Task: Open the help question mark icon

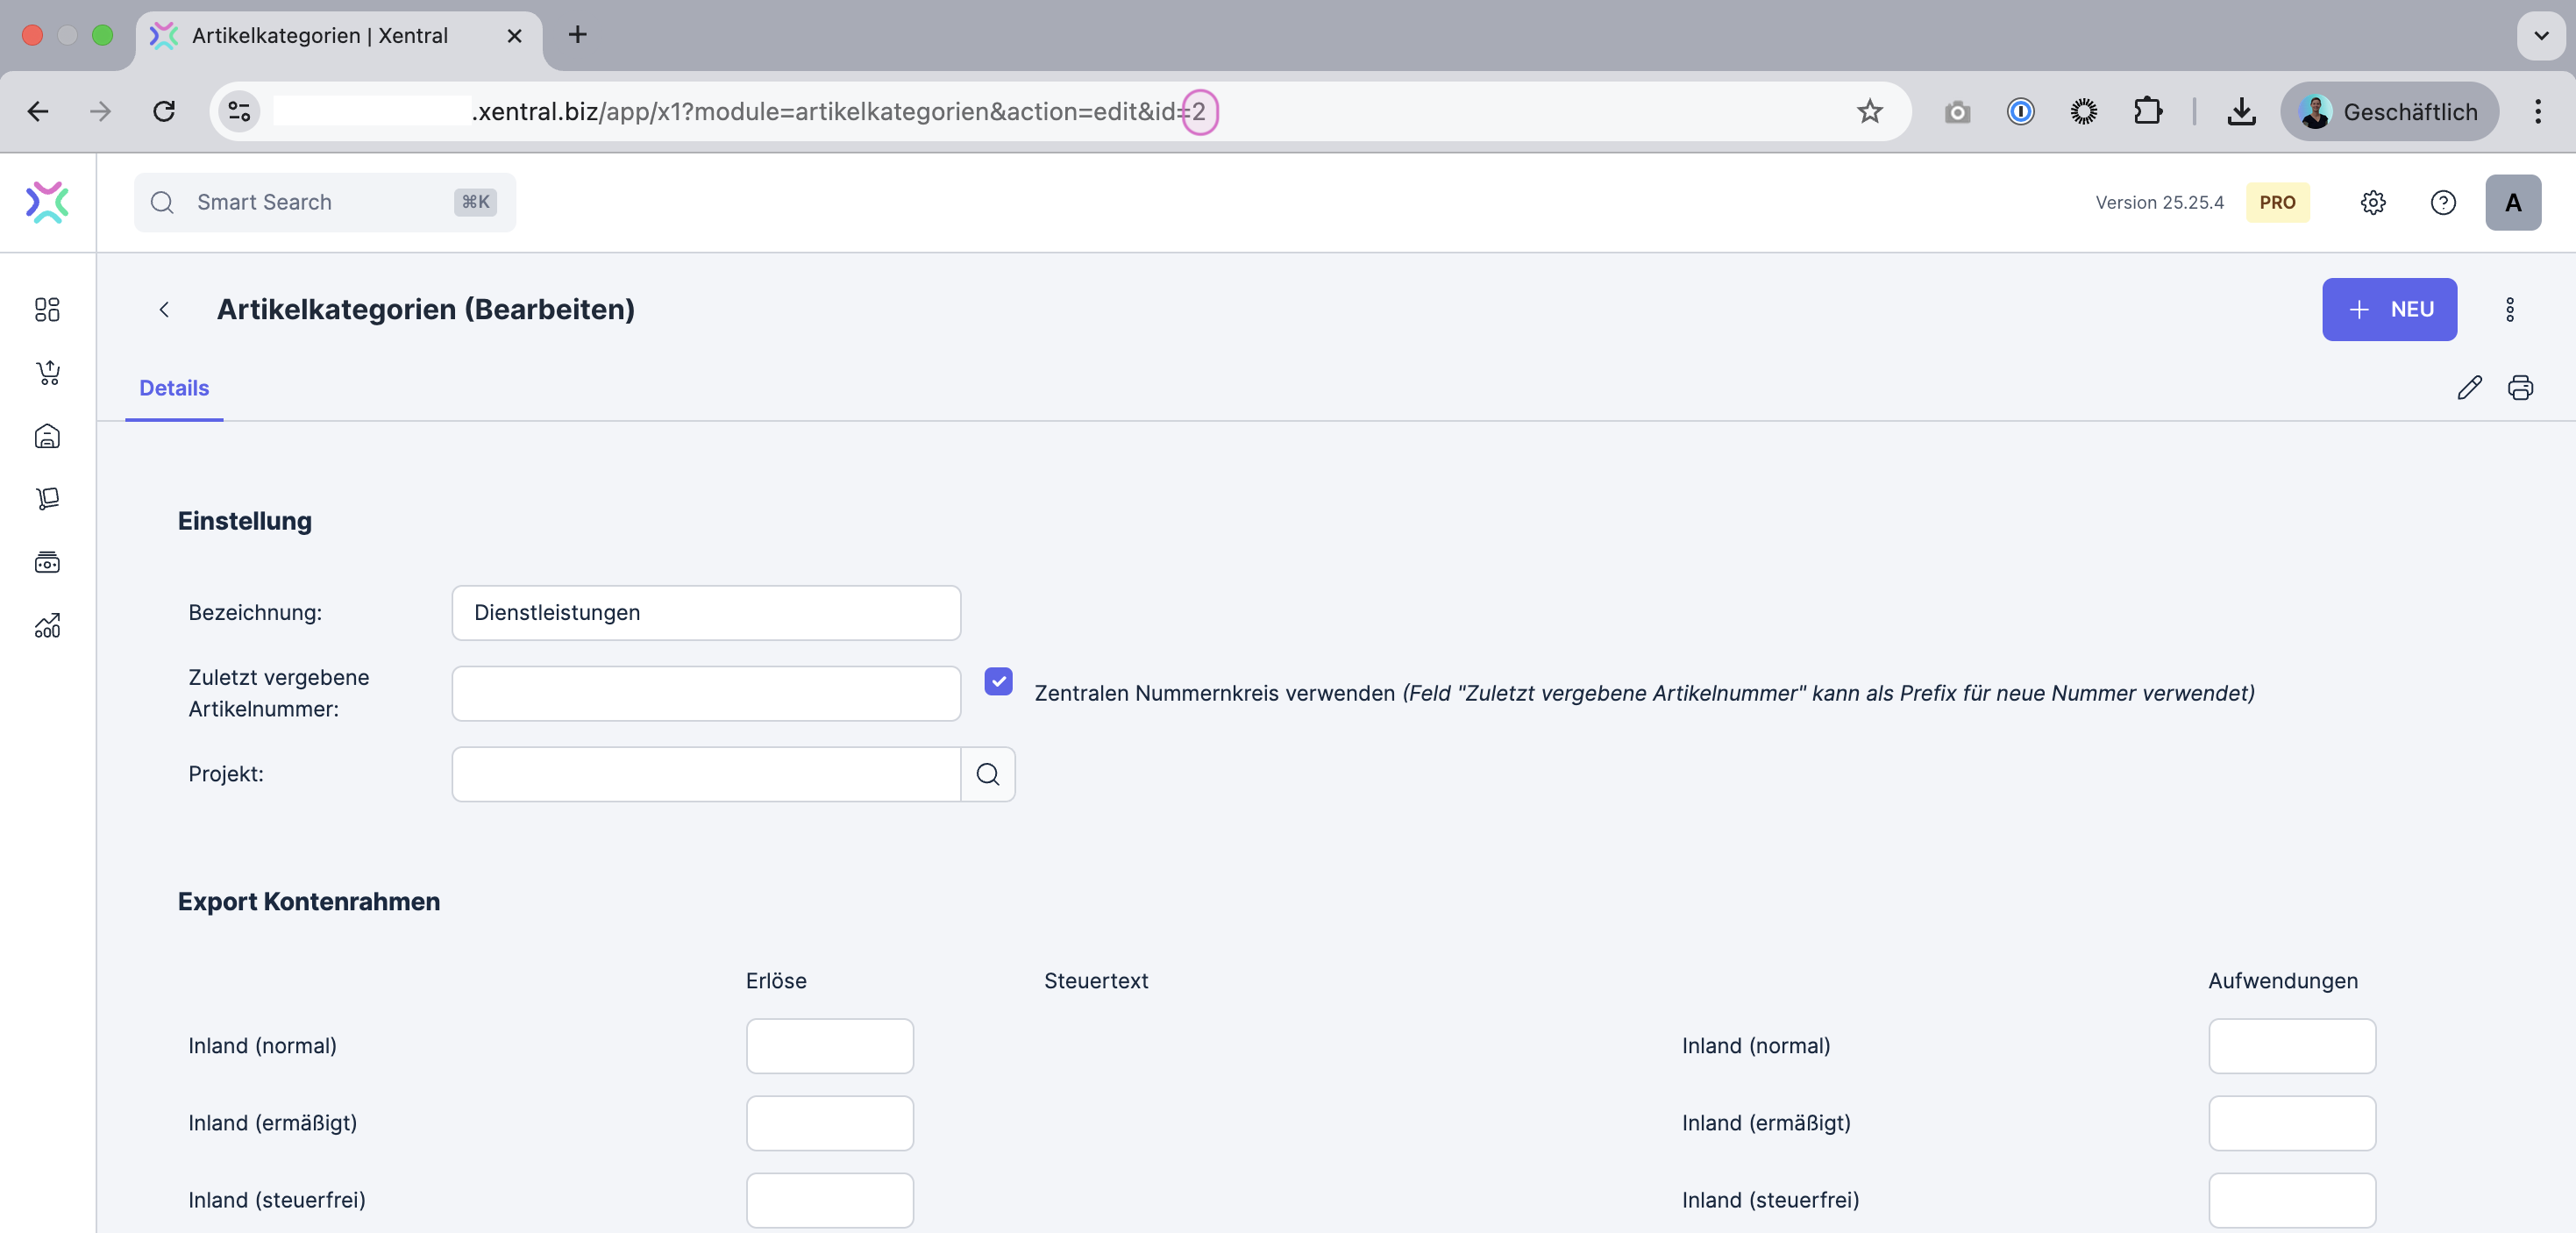Action: pyautogui.click(x=2442, y=202)
